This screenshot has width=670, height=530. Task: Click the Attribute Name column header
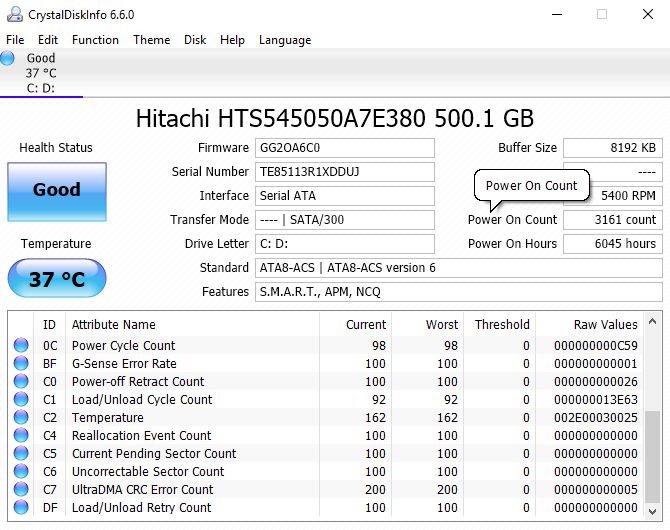pyautogui.click(x=192, y=325)
